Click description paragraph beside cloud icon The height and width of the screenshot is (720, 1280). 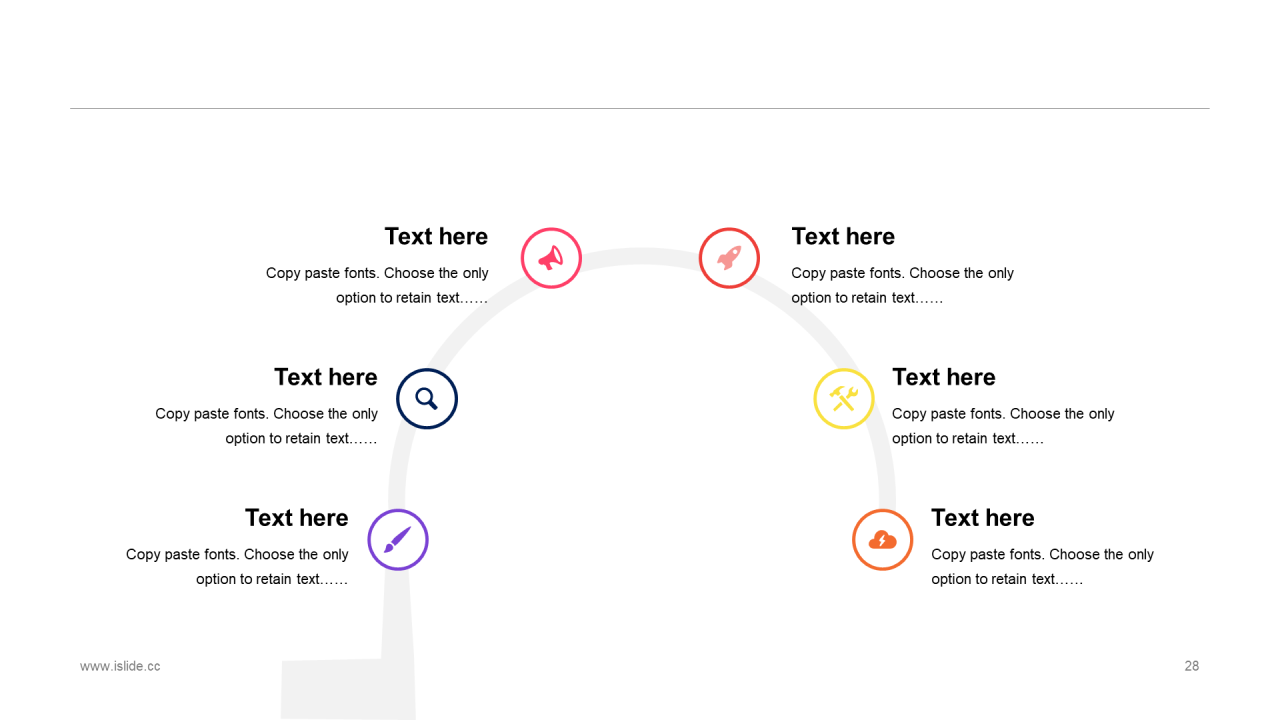coord(1043,567)
